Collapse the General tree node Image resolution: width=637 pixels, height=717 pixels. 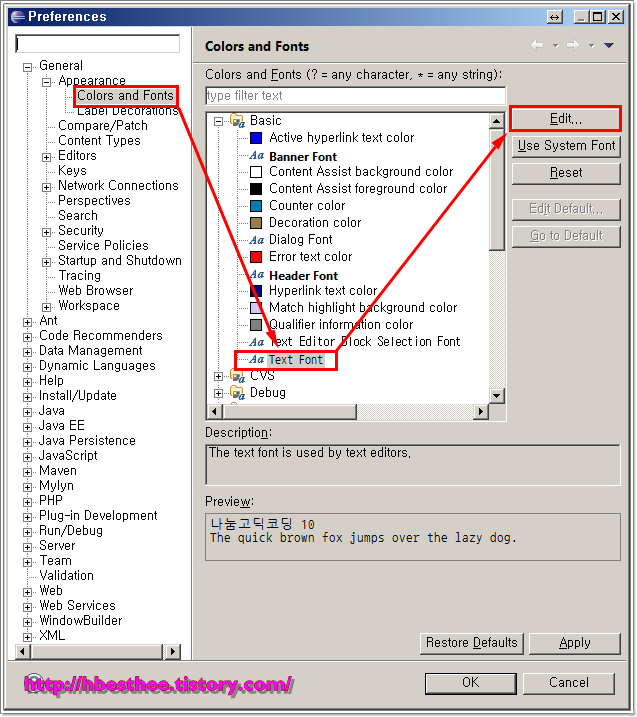tap(27, 67)
